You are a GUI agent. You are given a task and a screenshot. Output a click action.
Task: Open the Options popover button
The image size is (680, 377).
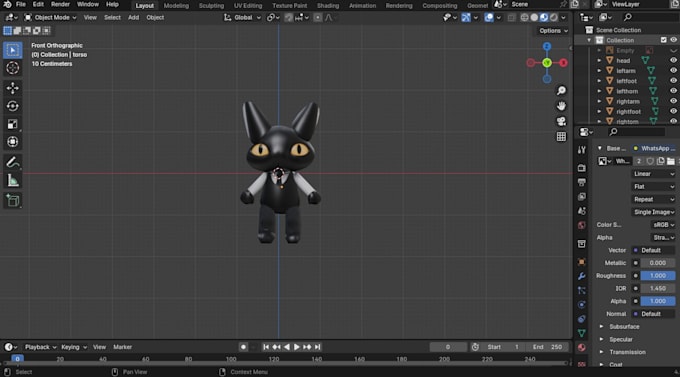point(553,31)
